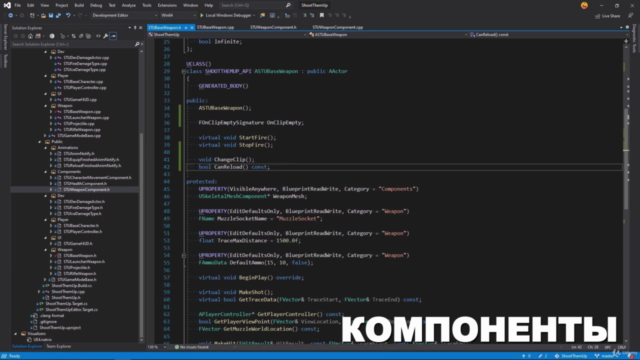The image size is (640, 360).
Task: Collapse the Public folder in tree
Action: pyautogui.click(x=40, y=142)
